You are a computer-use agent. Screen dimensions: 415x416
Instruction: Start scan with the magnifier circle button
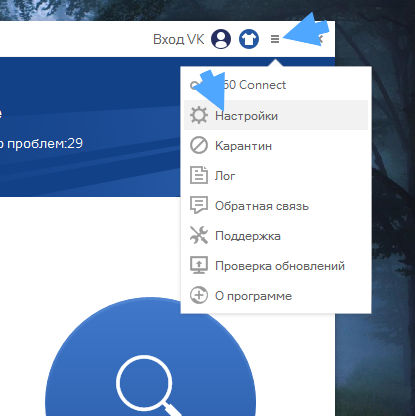(x=150, y=357)
